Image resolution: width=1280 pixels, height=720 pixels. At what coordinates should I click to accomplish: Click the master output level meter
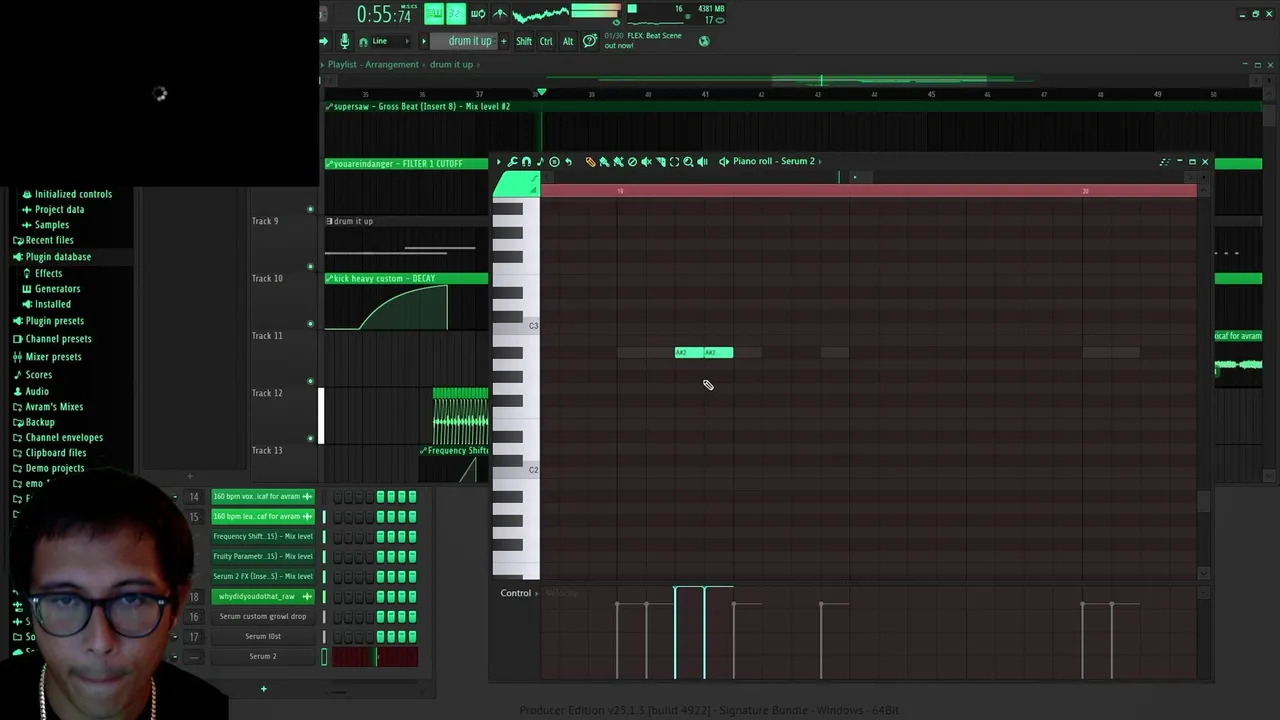[x=596, y=12]
